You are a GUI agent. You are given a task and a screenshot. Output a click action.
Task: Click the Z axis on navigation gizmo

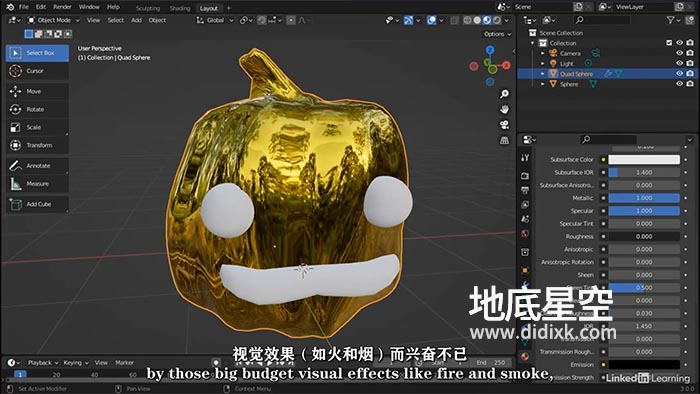click(x=490, y=50)
